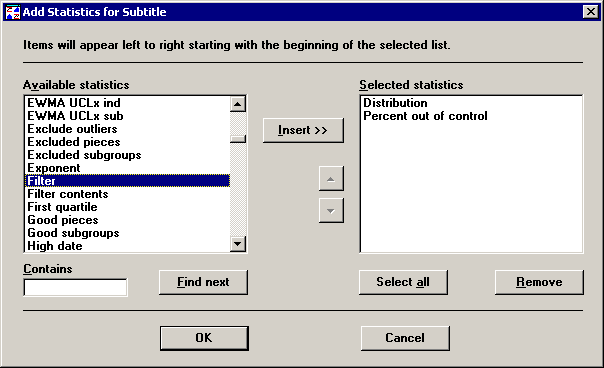Click the available statistics scrollbar thumb
Viewport: 604px width, 368px height.
click(x=238, y=139)
